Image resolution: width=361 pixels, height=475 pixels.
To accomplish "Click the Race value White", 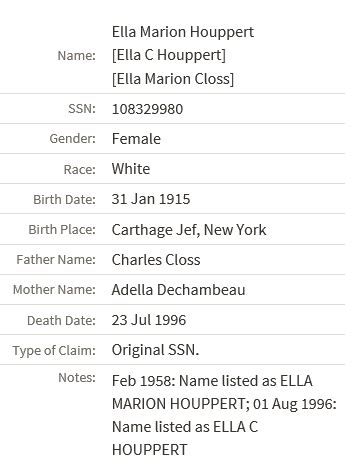I will 131,169.
